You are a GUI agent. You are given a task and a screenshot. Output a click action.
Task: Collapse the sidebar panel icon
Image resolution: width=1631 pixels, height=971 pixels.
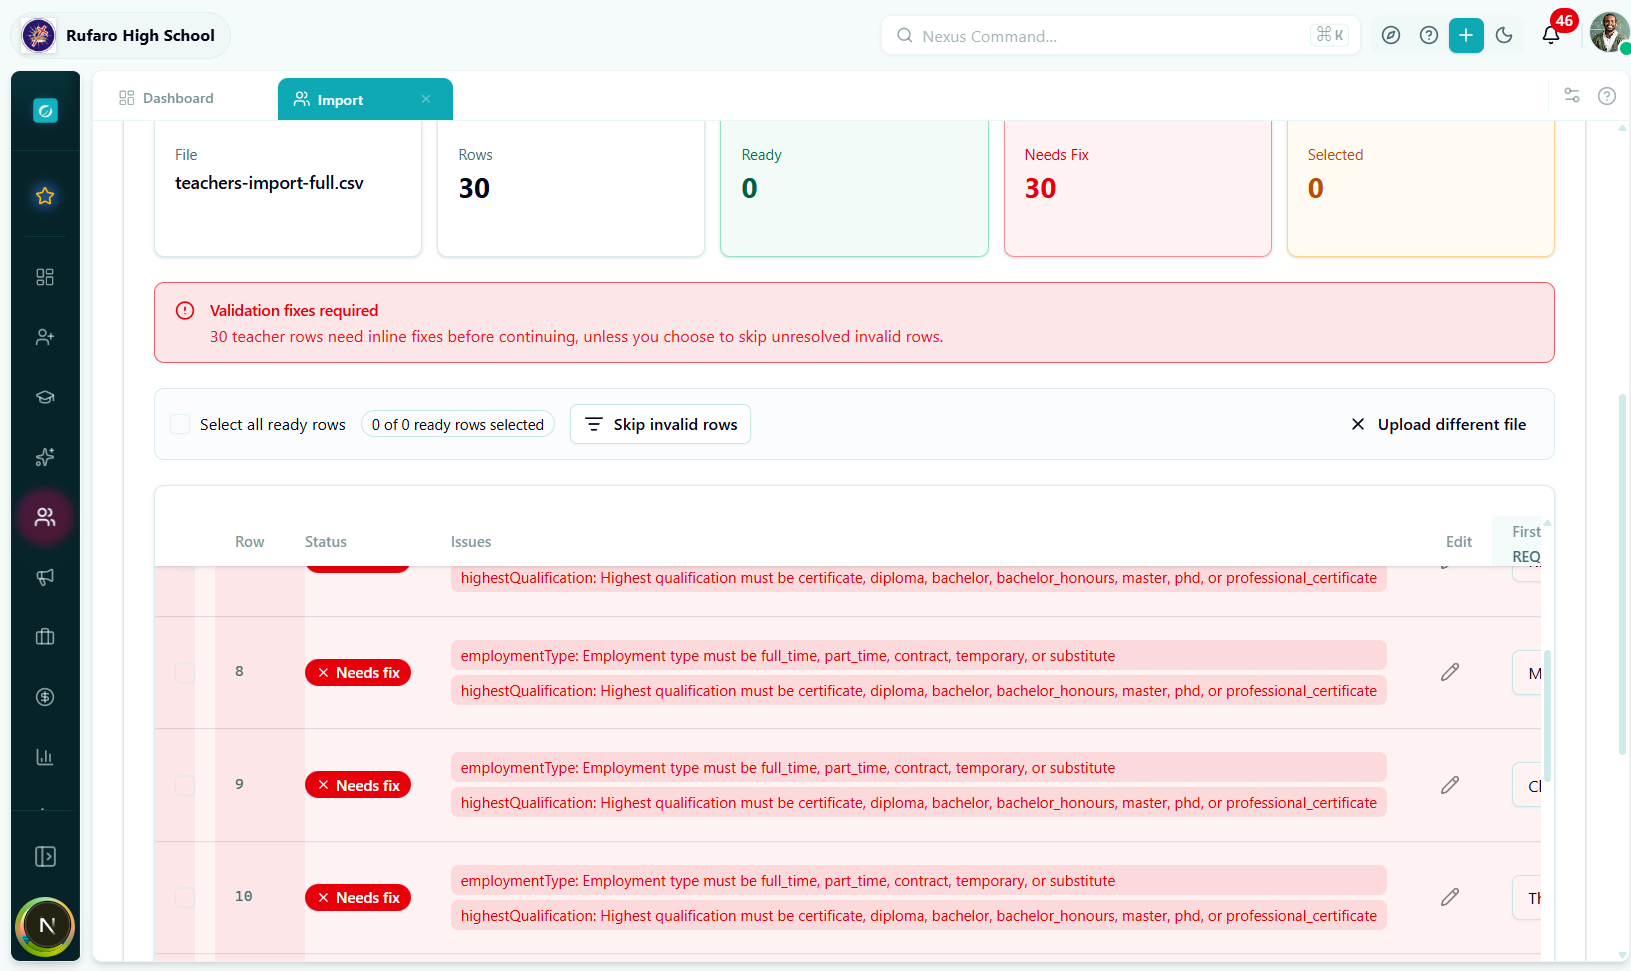45,857
